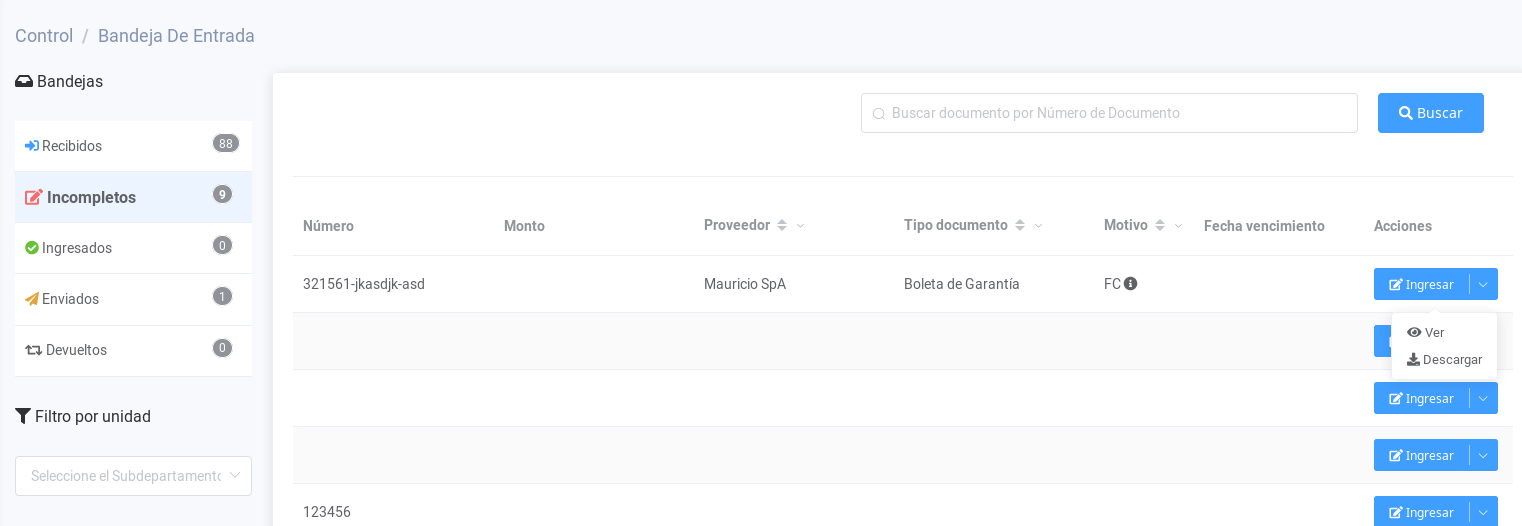This screenshot has height=526, width=1522.
Task: Open the Tipo documento filter chevron
Action: [x=1038, y=226]
